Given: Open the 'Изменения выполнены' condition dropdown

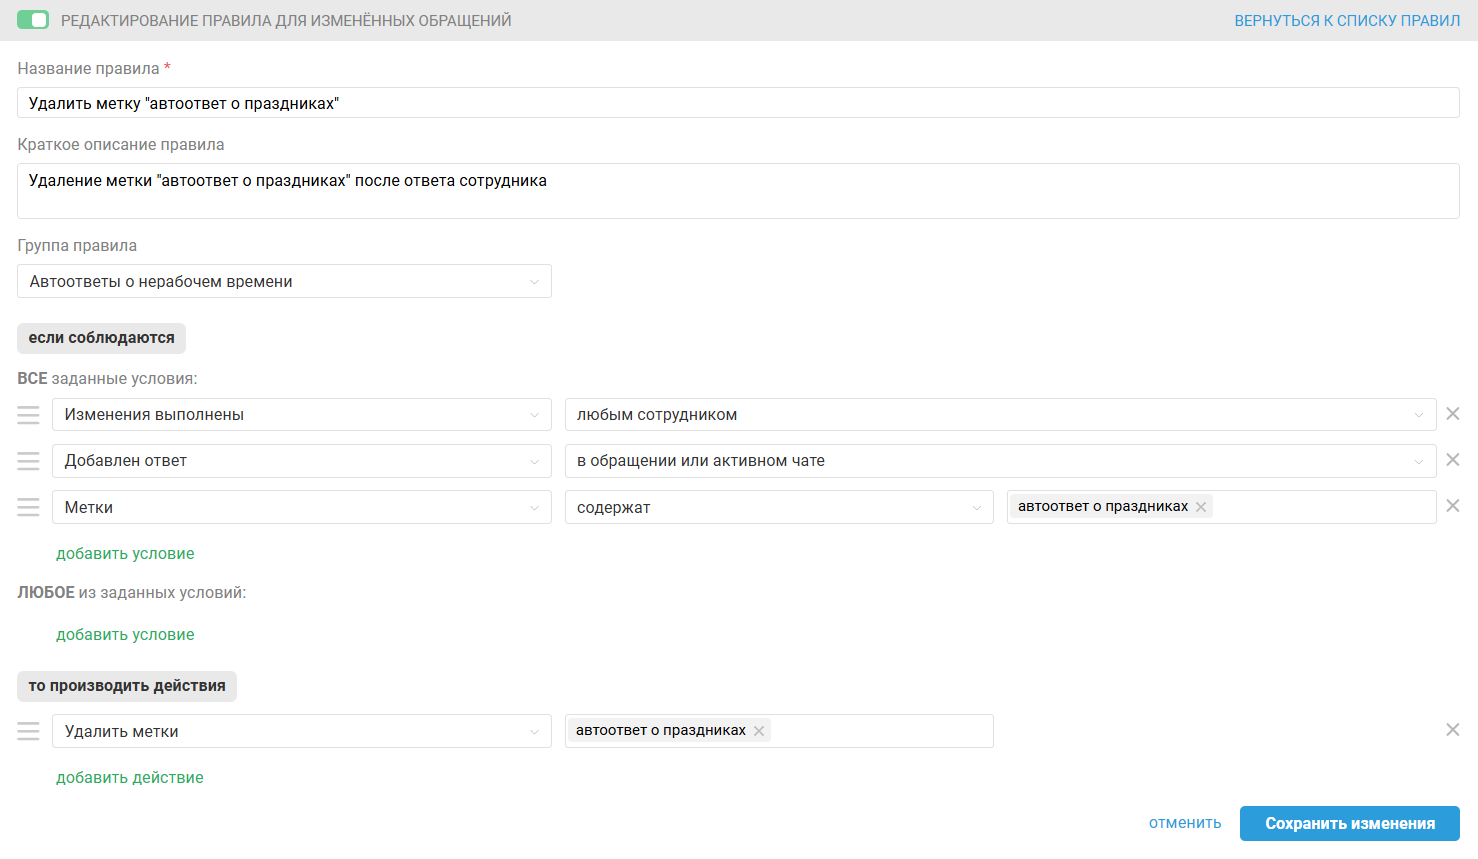Looking at the screenshot, I should (x=302, y=414).
